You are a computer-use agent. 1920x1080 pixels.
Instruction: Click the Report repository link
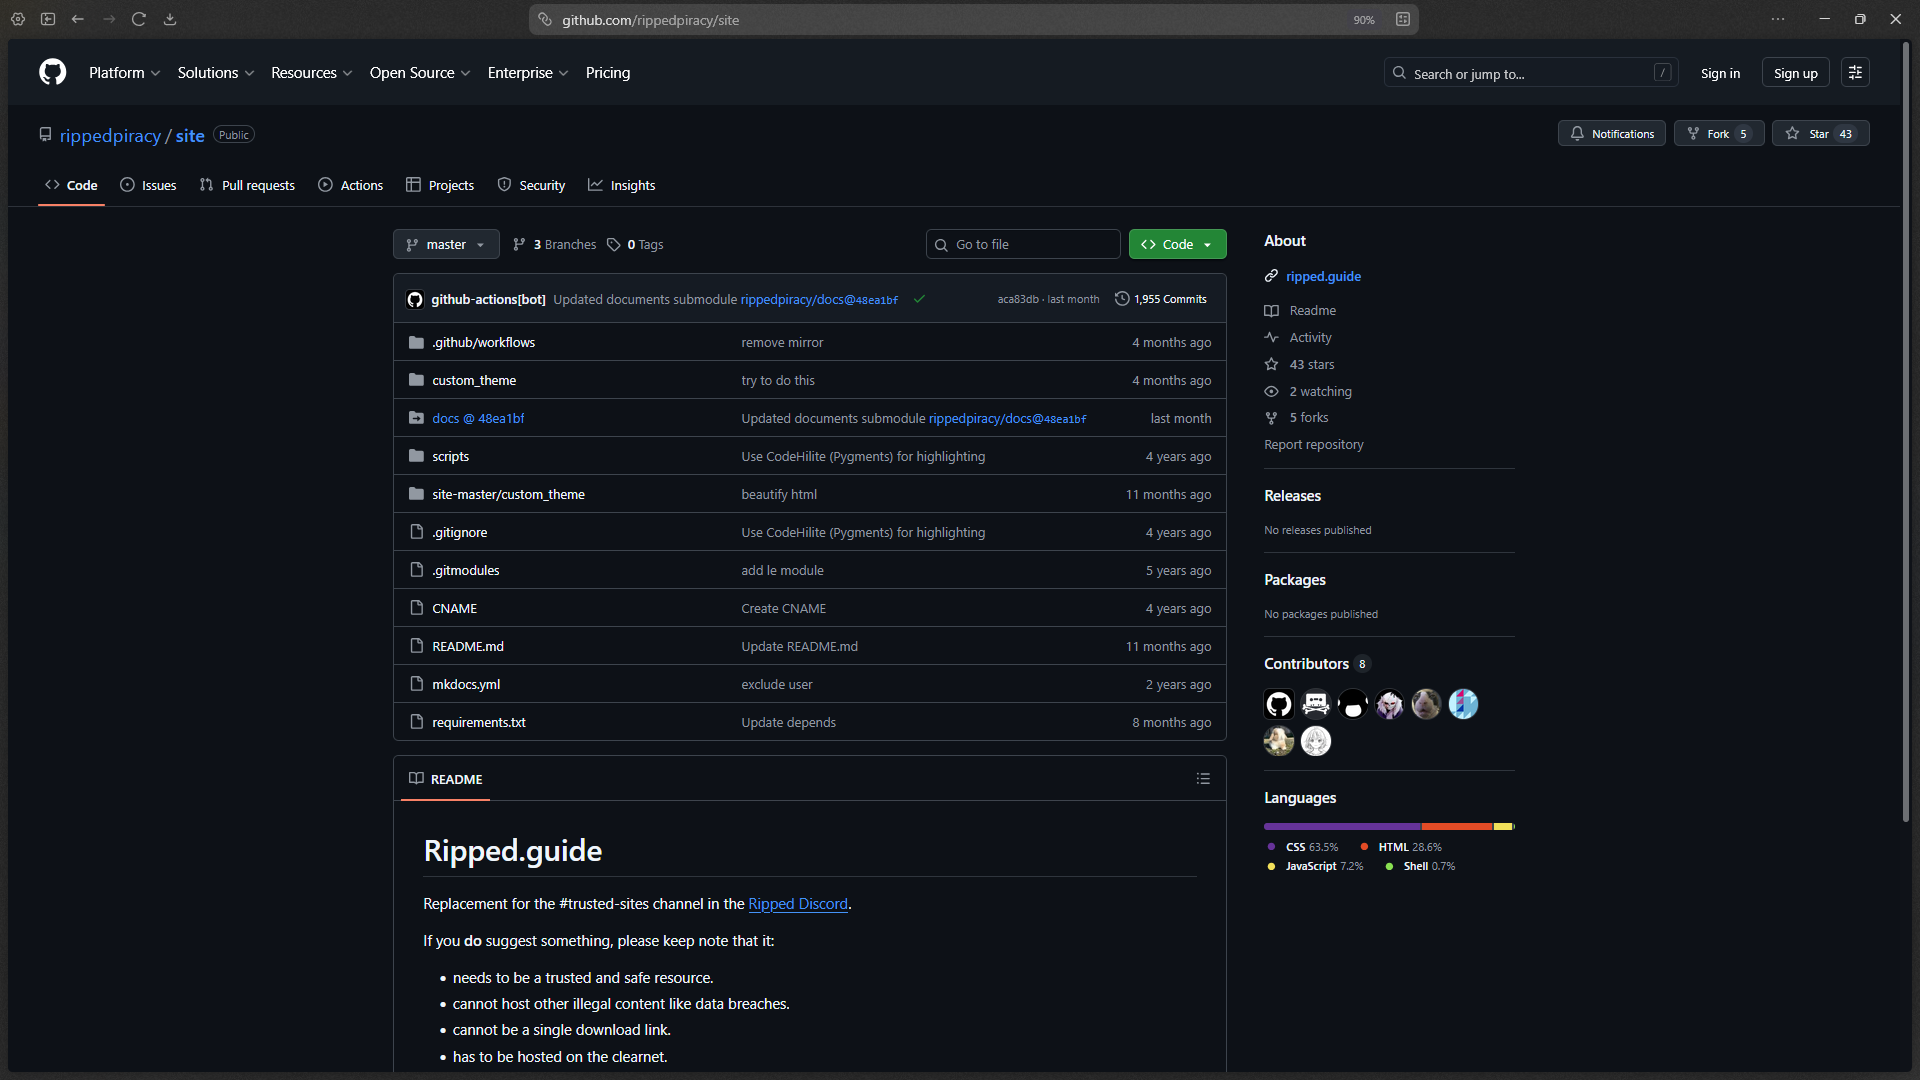[x=1313, y=444]
